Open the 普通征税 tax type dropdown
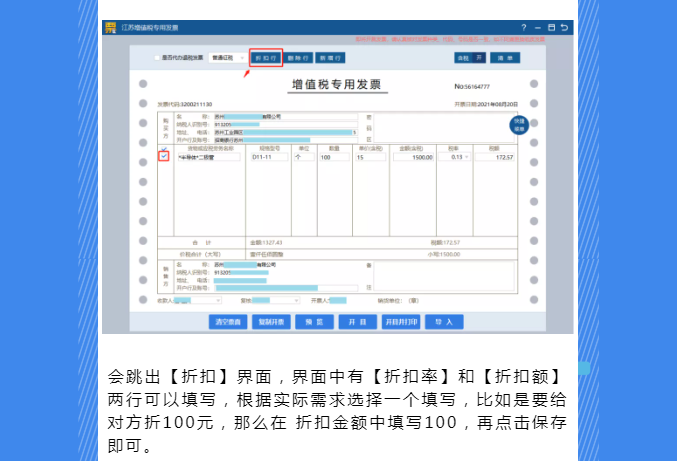The width and height of the screenshot is (679, 461). 228,58
